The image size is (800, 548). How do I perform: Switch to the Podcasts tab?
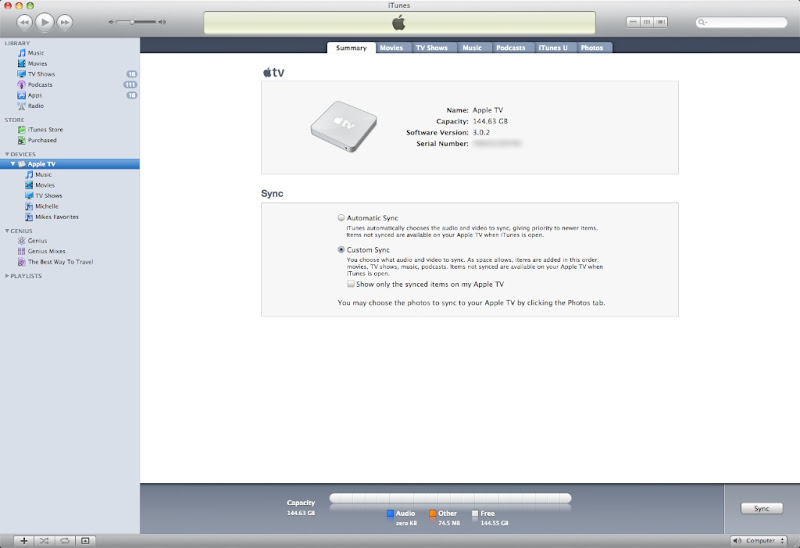(511, 47)
